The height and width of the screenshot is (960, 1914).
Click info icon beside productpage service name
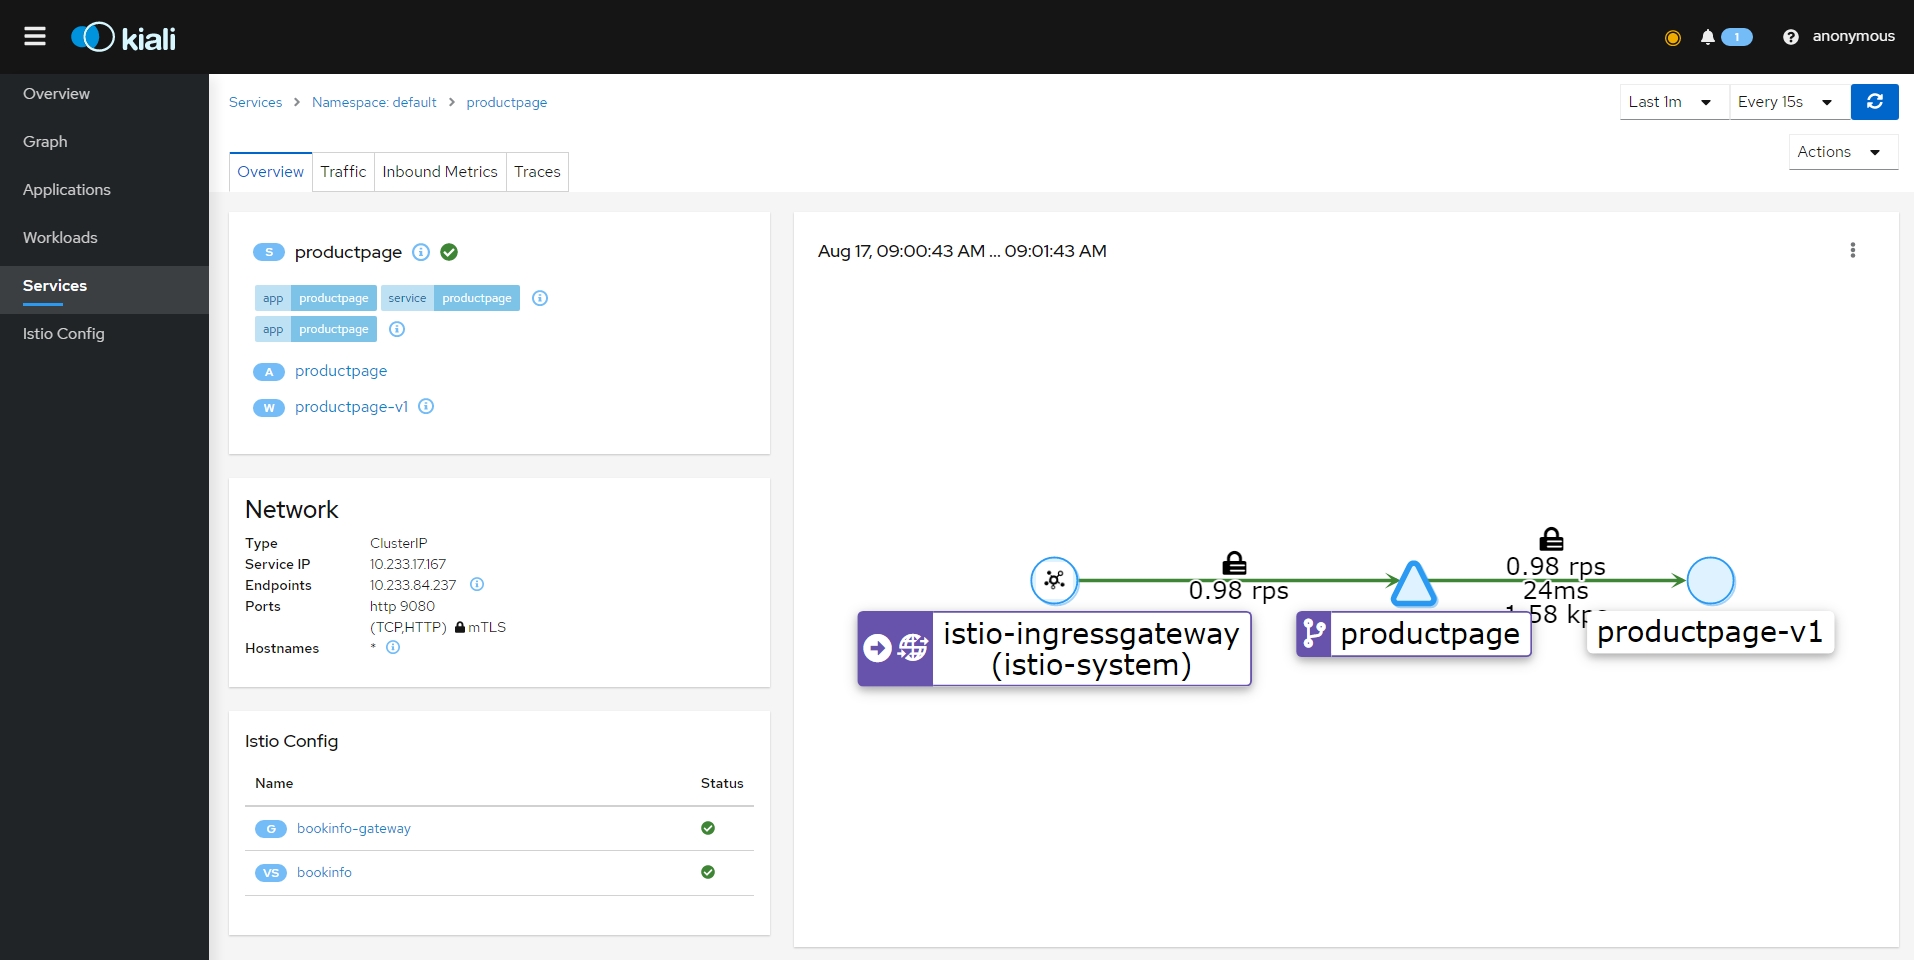421,252
